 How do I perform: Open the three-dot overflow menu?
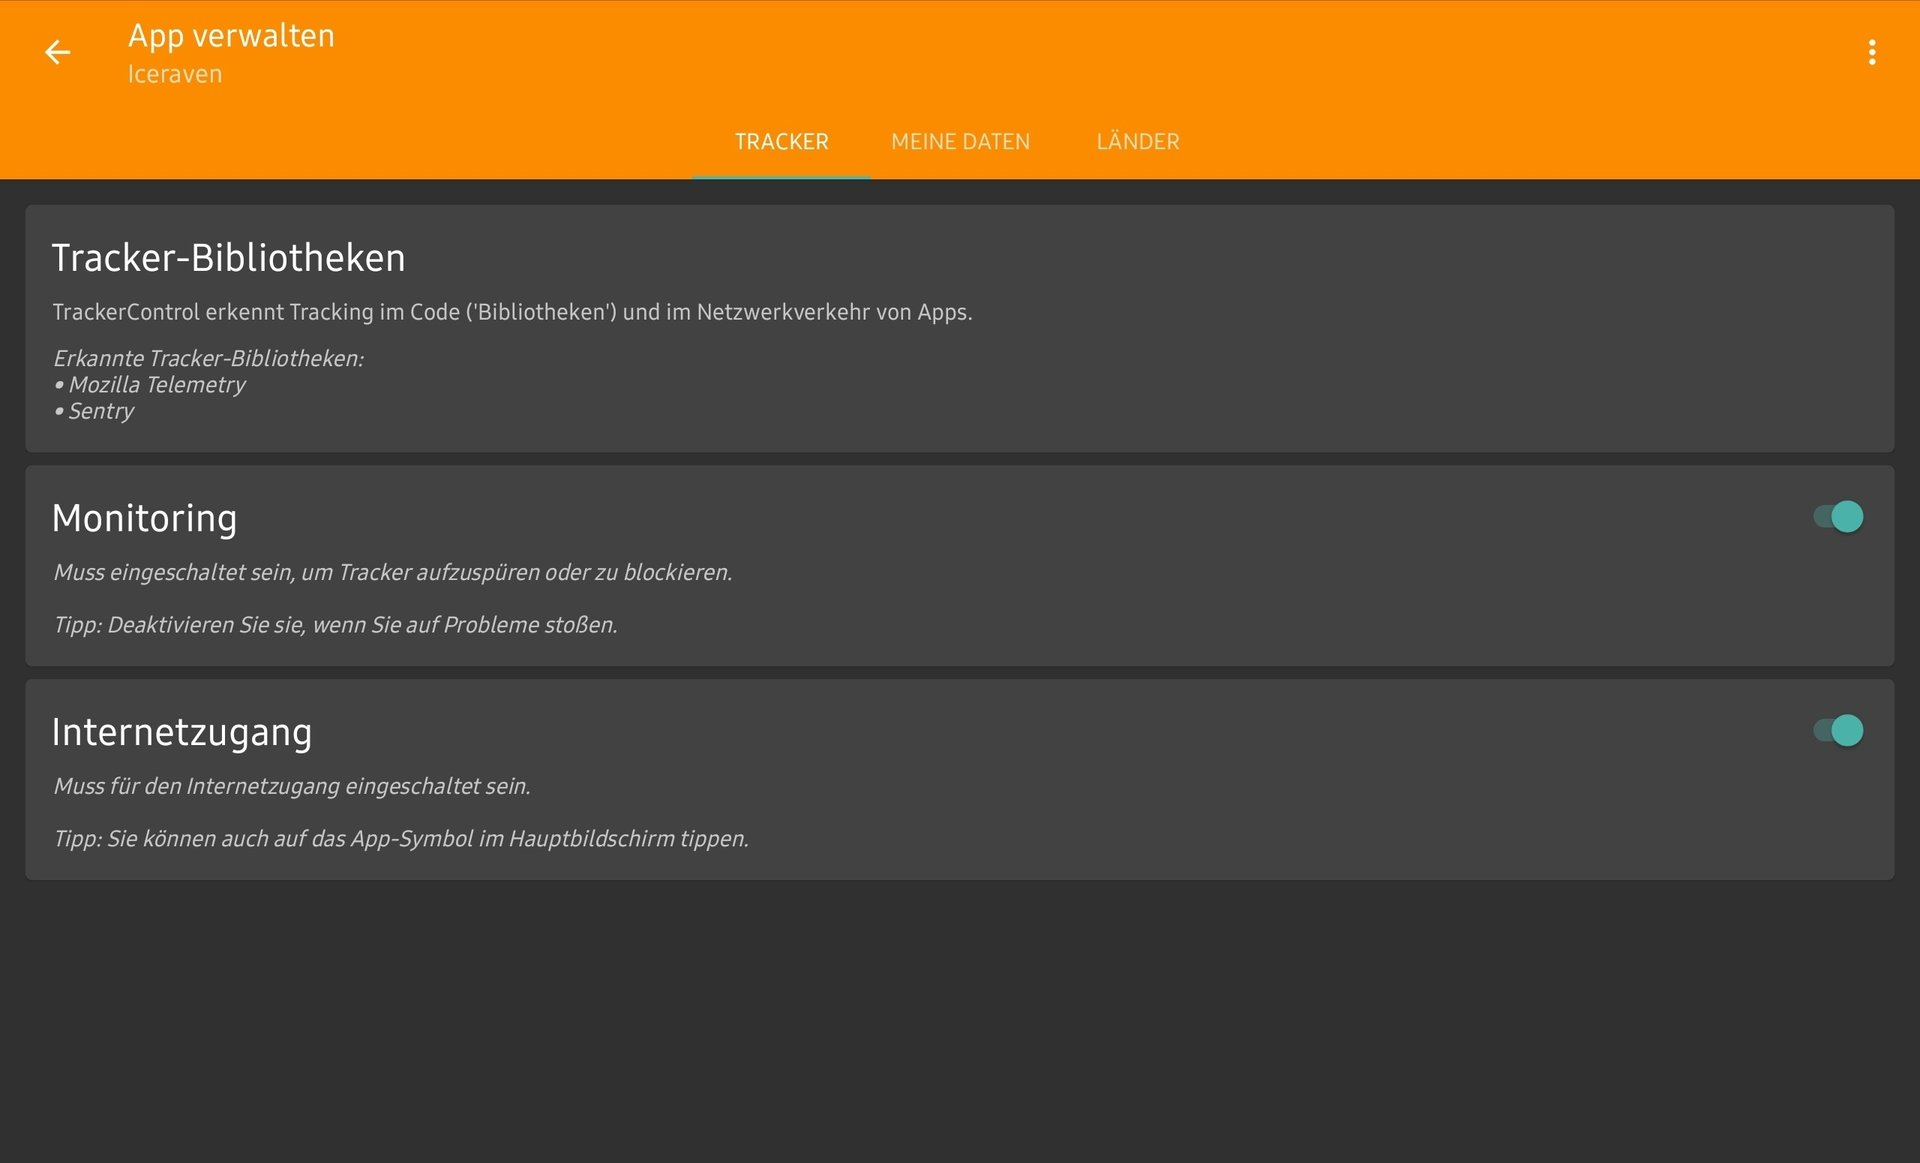click(x=1872, y=52)
